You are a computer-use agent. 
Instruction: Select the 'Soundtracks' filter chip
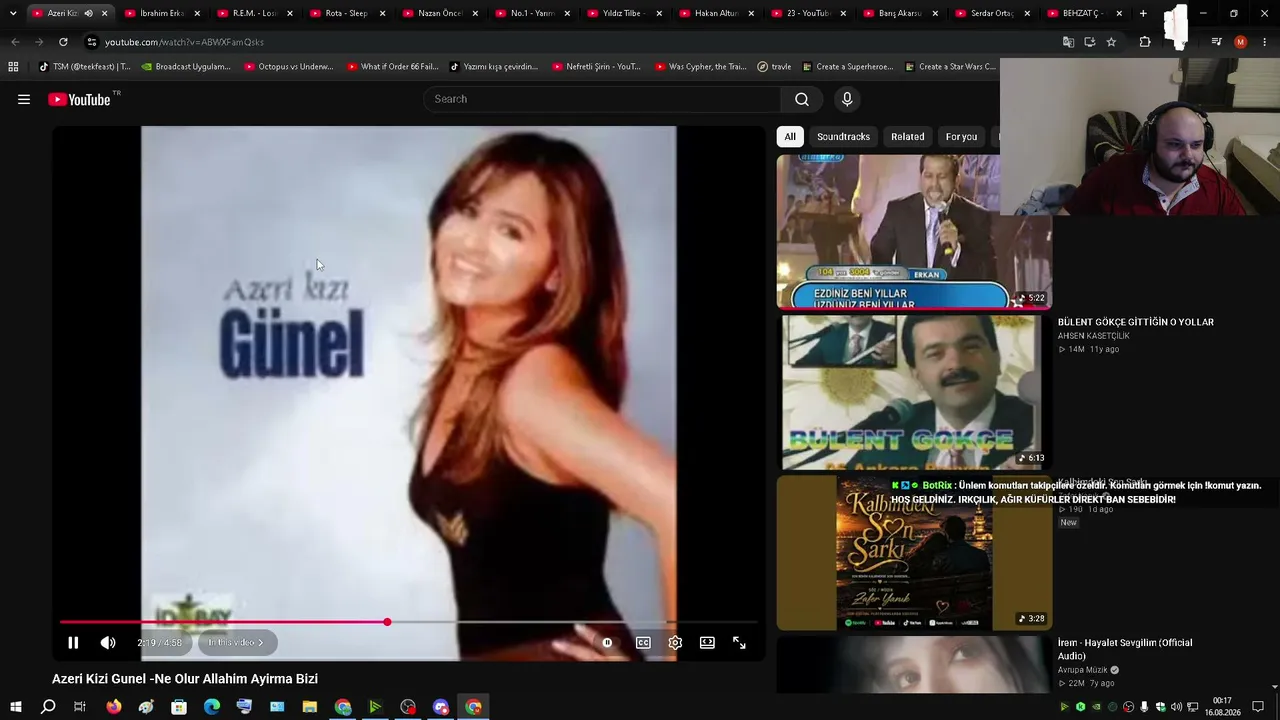(x=843, y=136)
